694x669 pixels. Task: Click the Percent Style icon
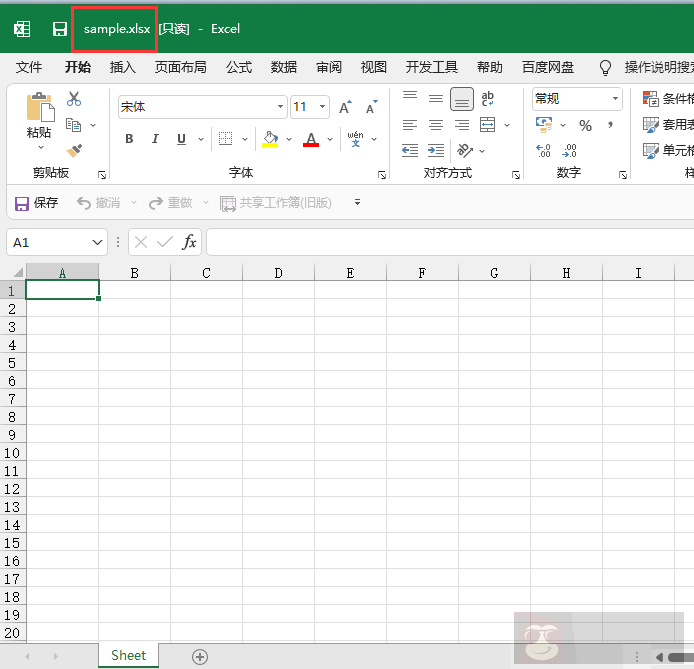(585, 125)
